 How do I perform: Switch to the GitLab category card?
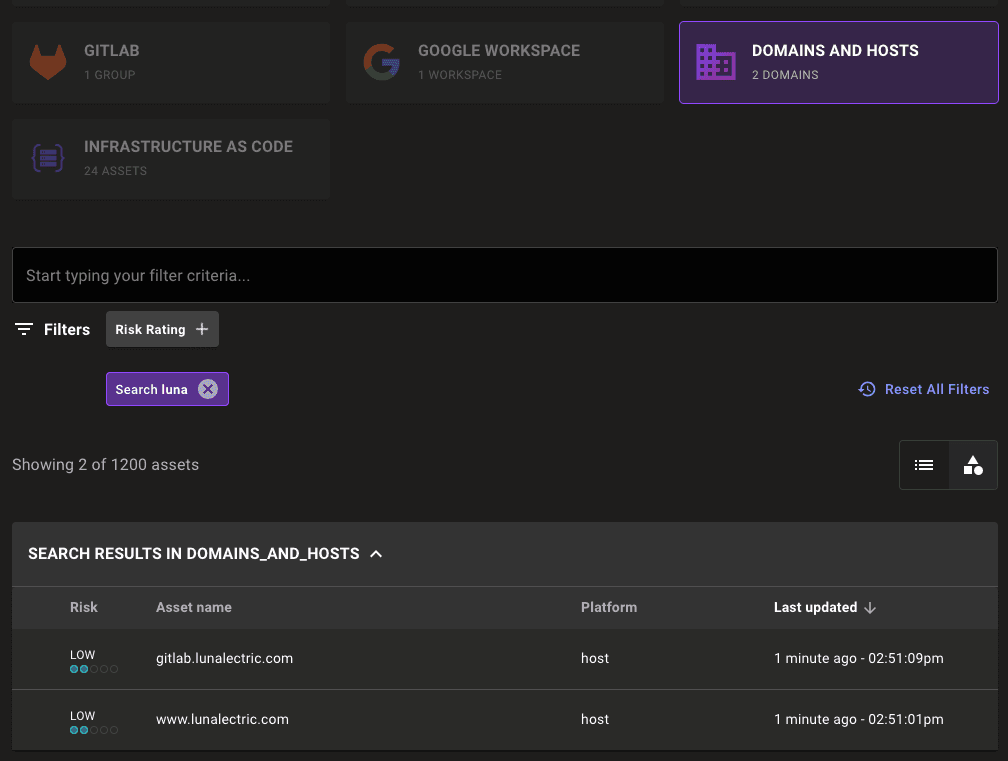pyautogui.click(x=170, y=62)
